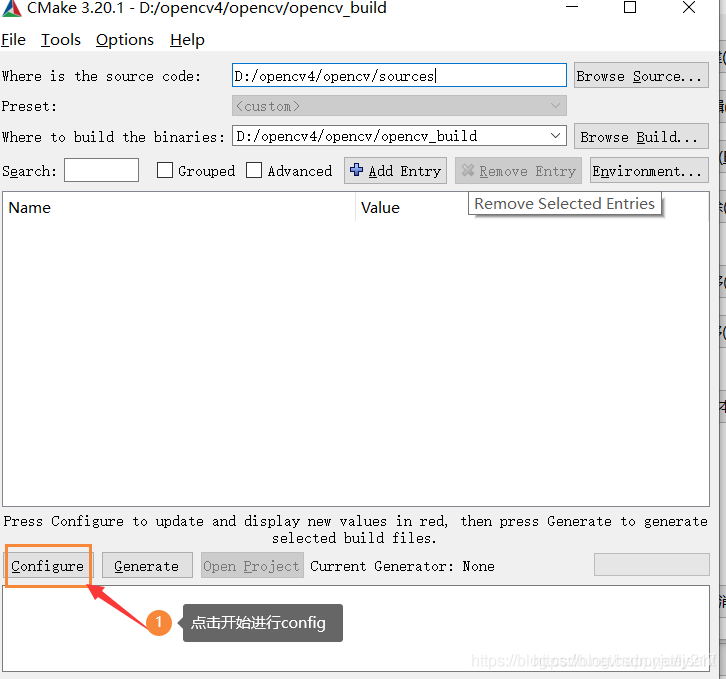Click the Generate button
The height and width of the screenshot is (679, 726).
(x=147, y=566)
